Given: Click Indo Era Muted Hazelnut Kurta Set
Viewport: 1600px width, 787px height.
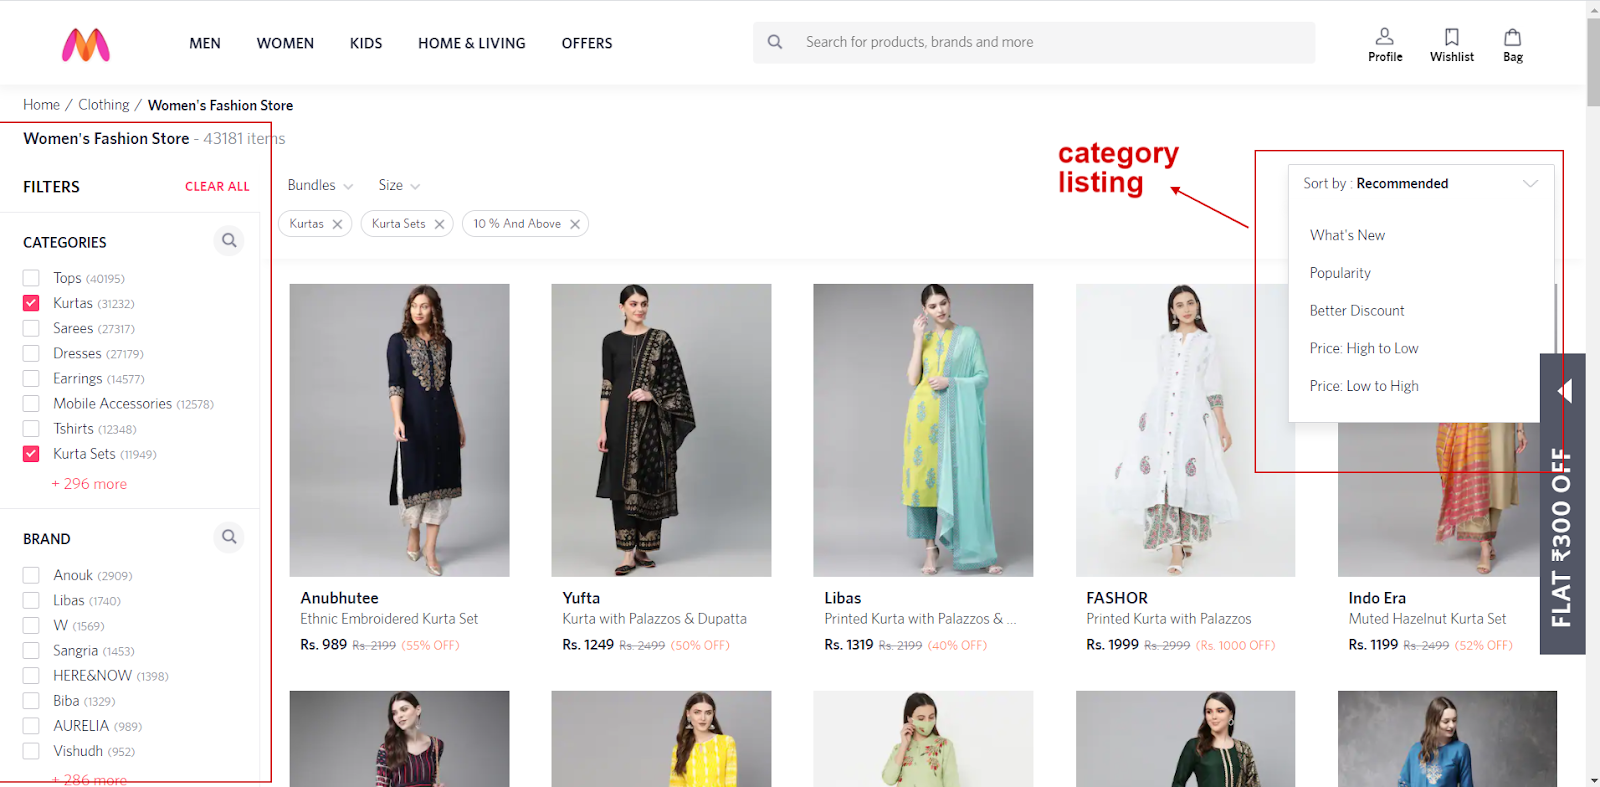Looking at the screenshot, I should (x=1427, y=619).
